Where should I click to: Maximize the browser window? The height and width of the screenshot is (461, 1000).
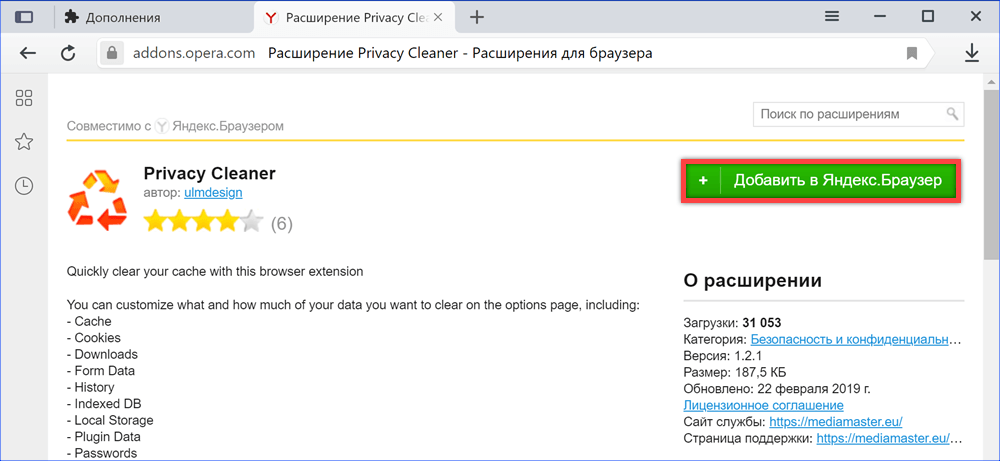click(x=928, y=17)
